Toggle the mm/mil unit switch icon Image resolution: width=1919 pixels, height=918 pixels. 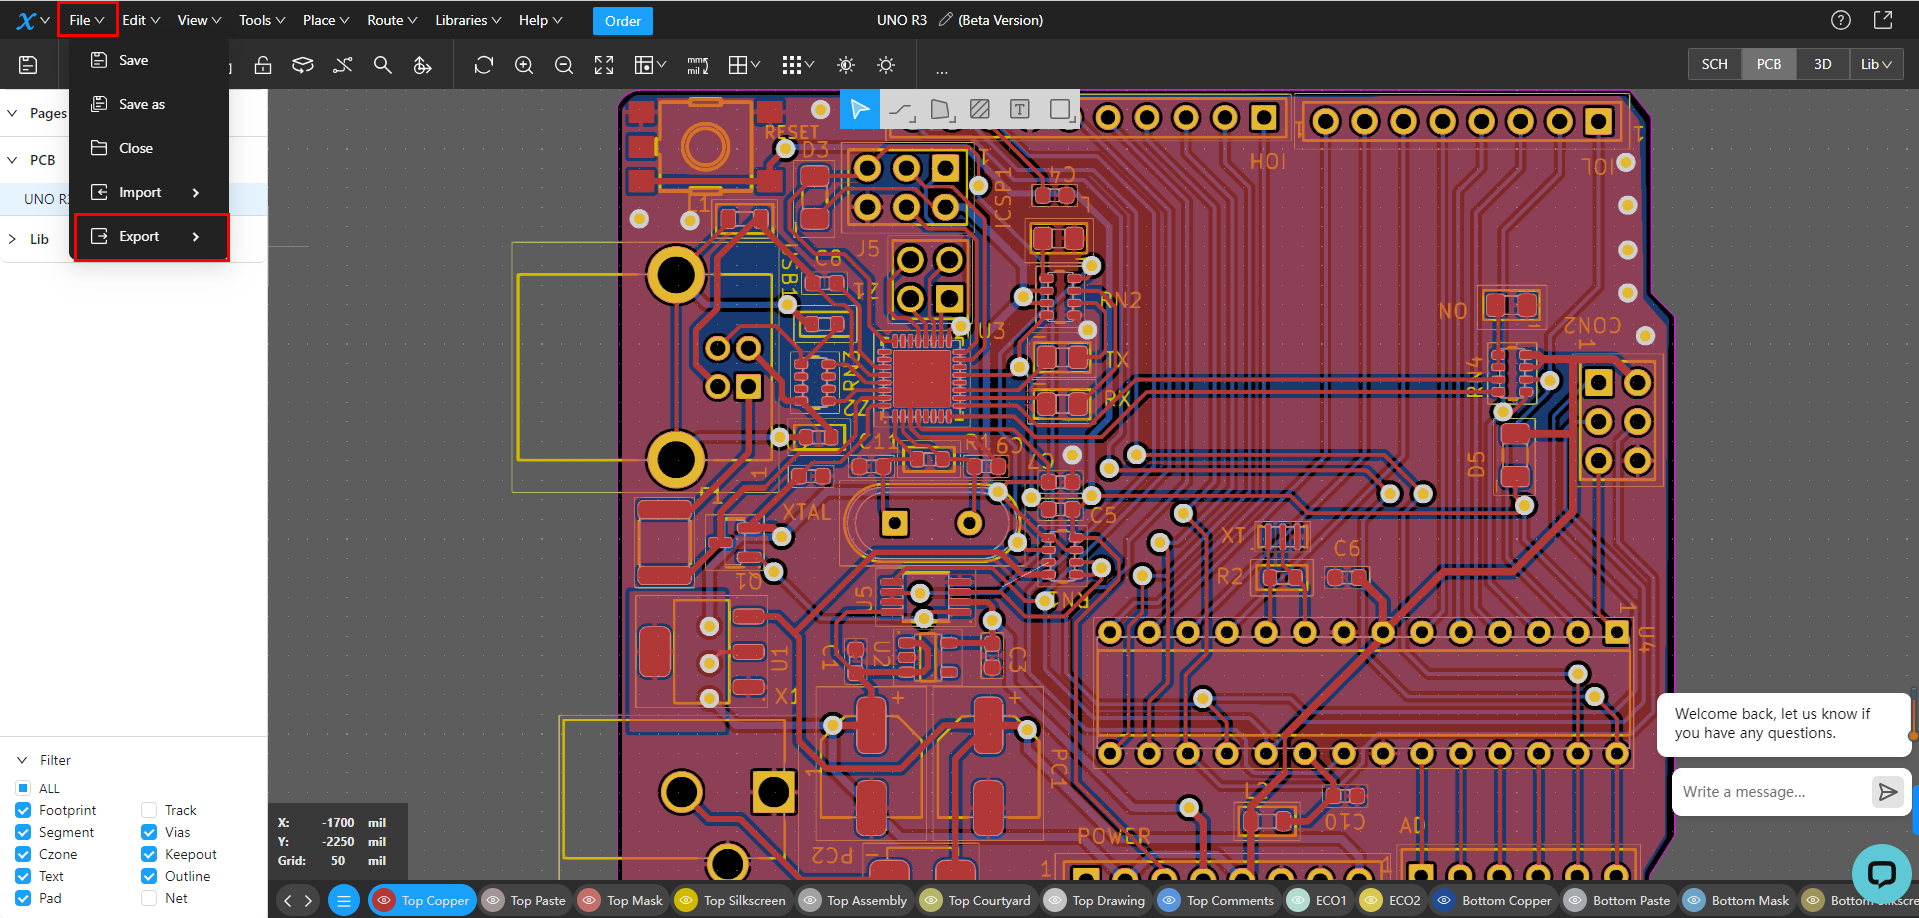698,65
